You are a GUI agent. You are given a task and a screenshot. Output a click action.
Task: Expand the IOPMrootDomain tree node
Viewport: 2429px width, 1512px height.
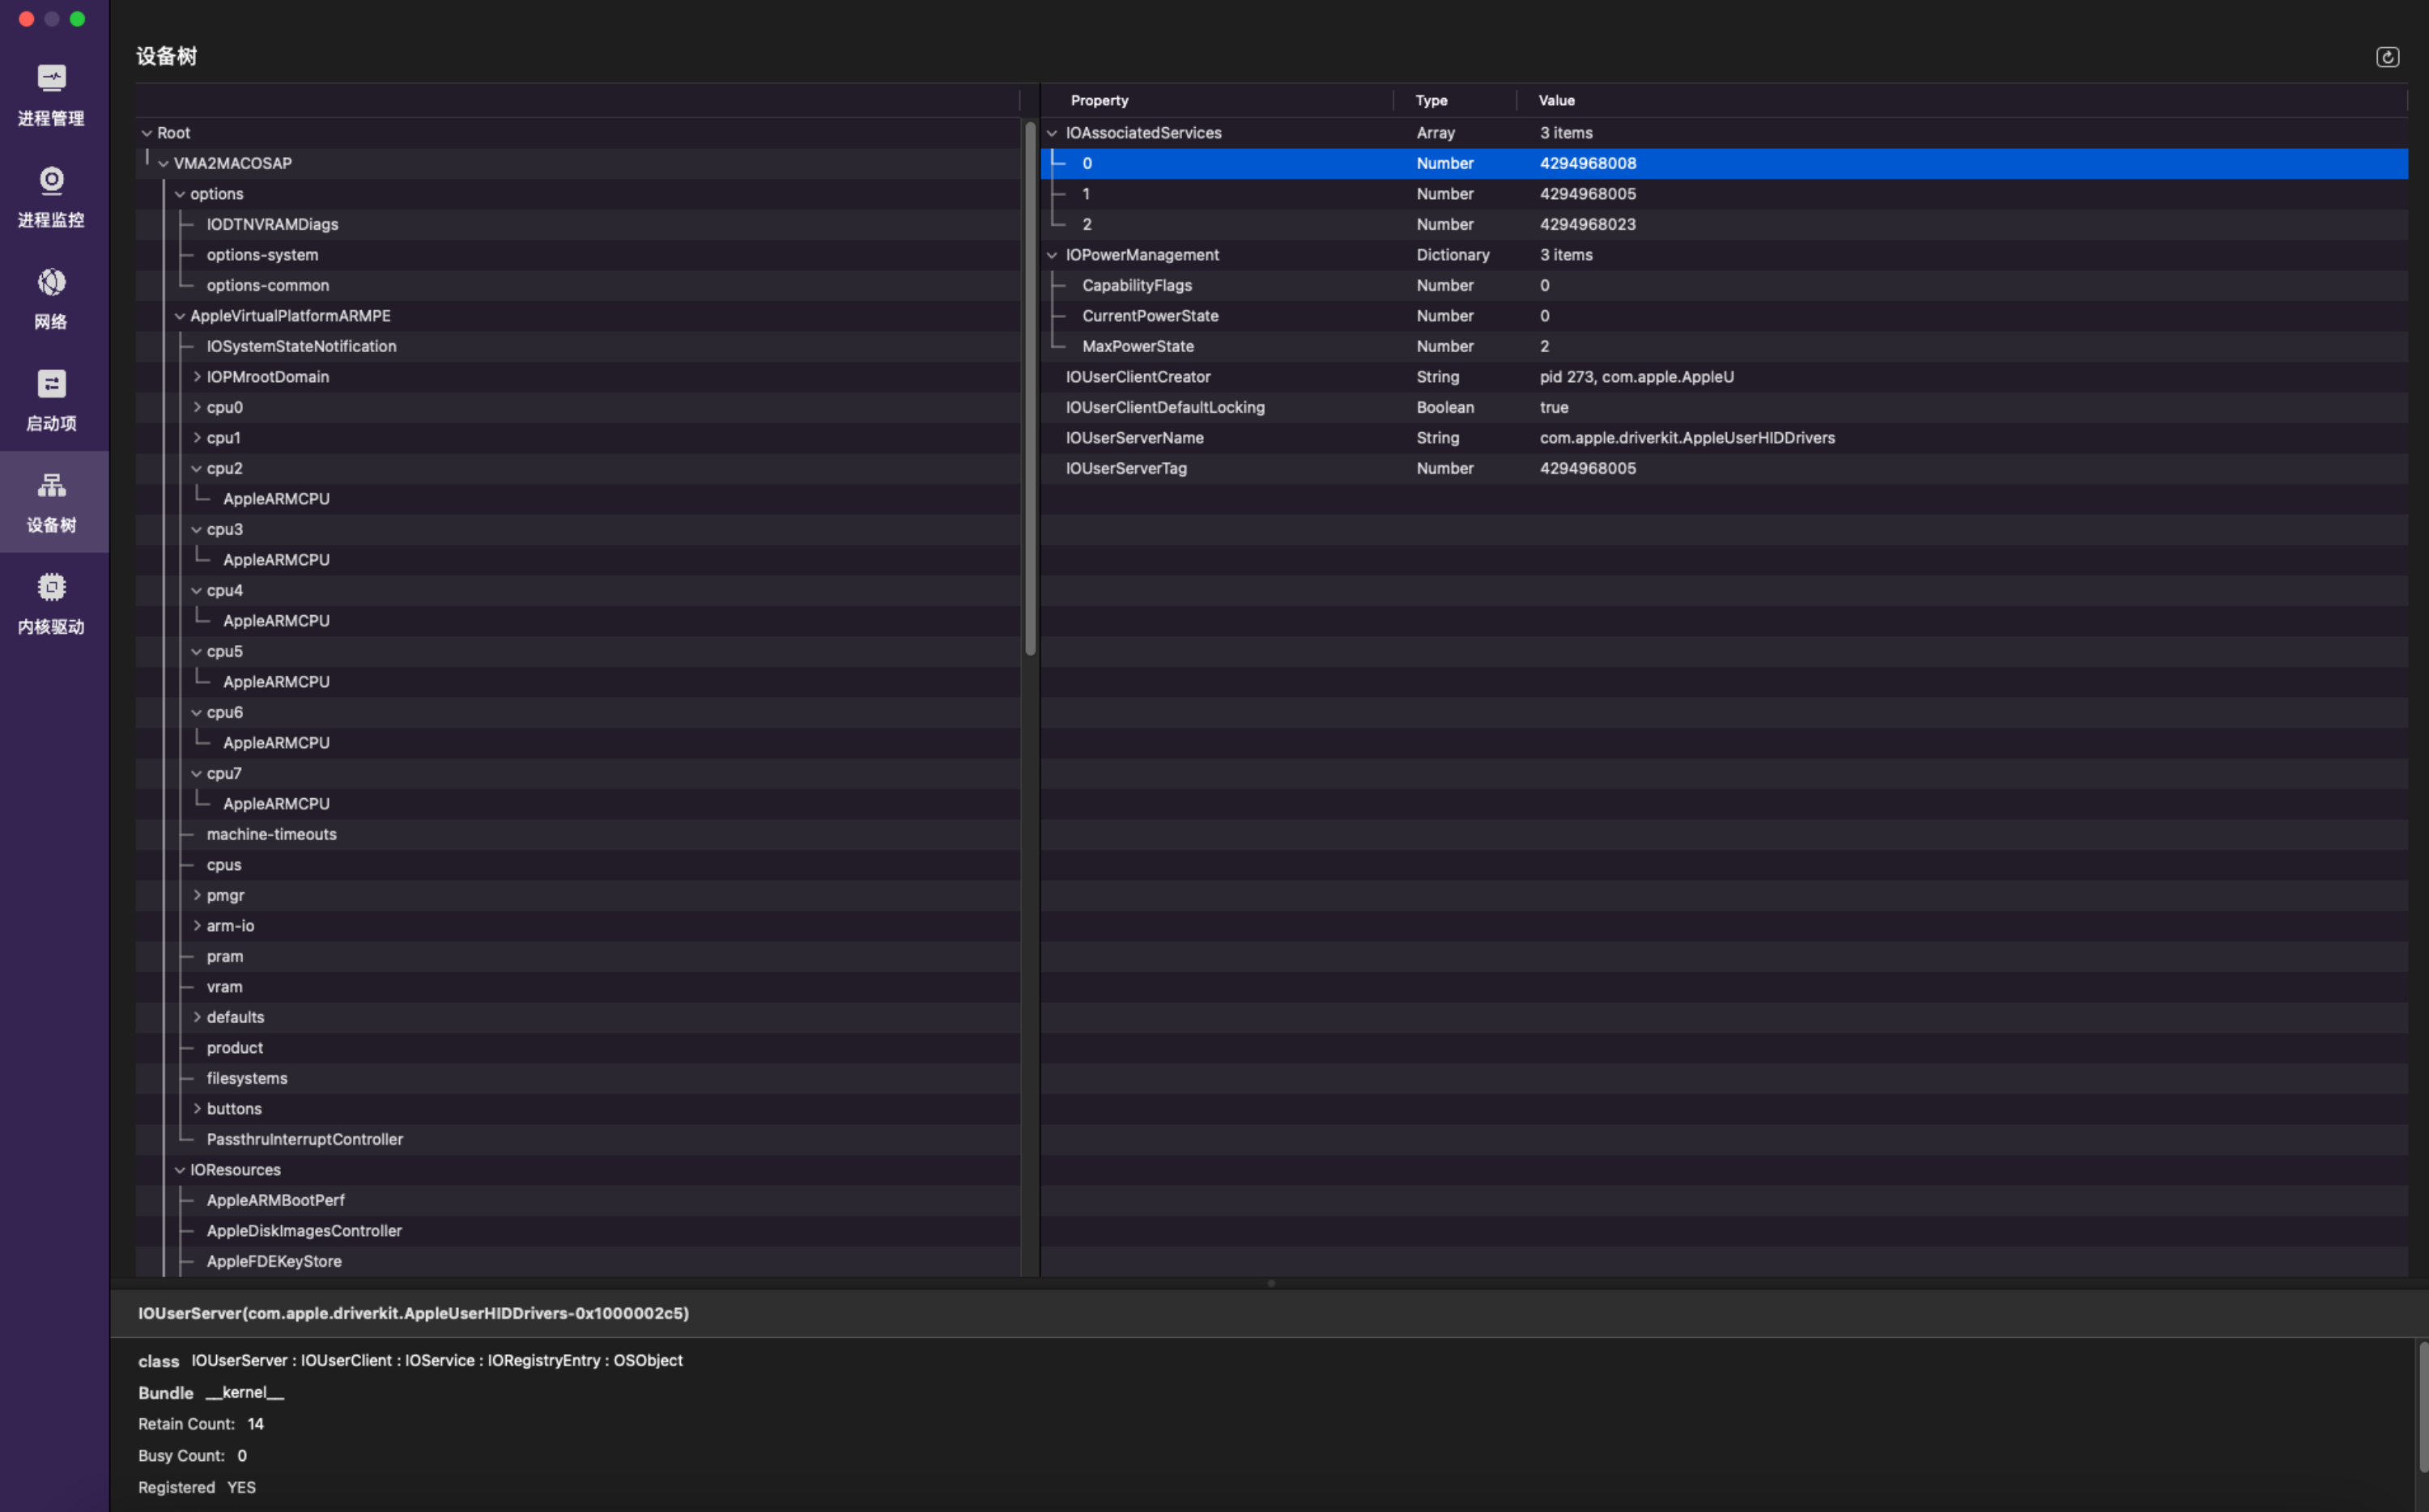[x=197, y=377]
